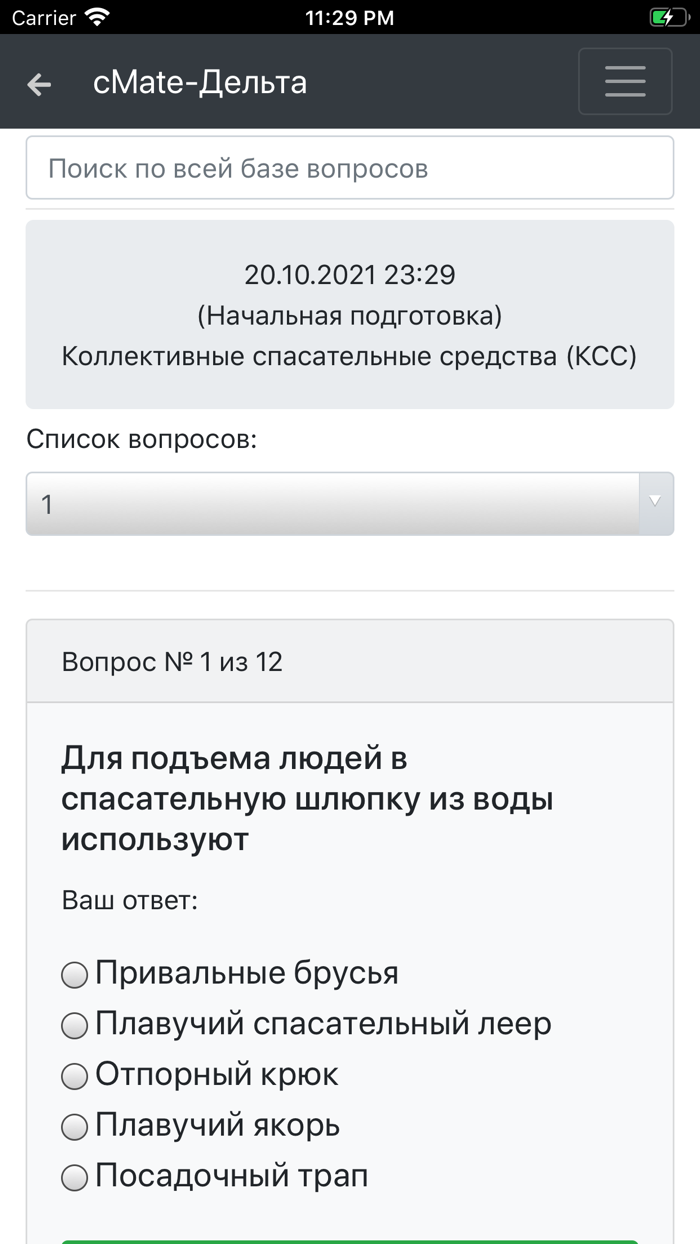The image size is (700, 1244).
Task: Tap the topic 'Коллективные спасательные средства (КСС)'
Action: click(349, 354)
